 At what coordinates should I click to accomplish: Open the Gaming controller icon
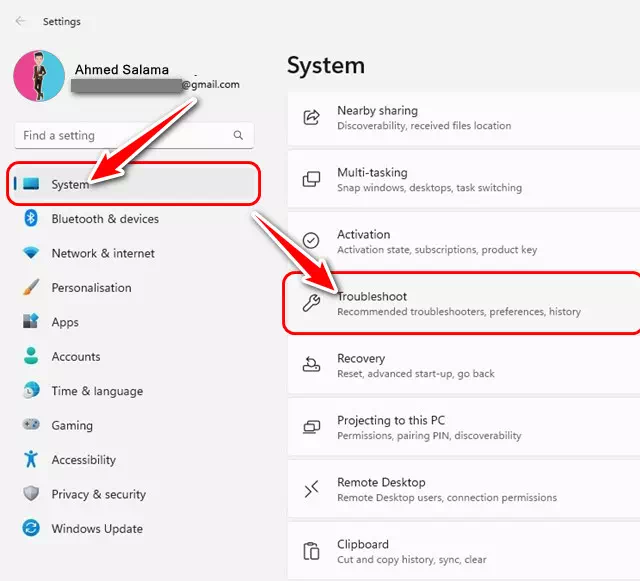[x=31, y=424]
